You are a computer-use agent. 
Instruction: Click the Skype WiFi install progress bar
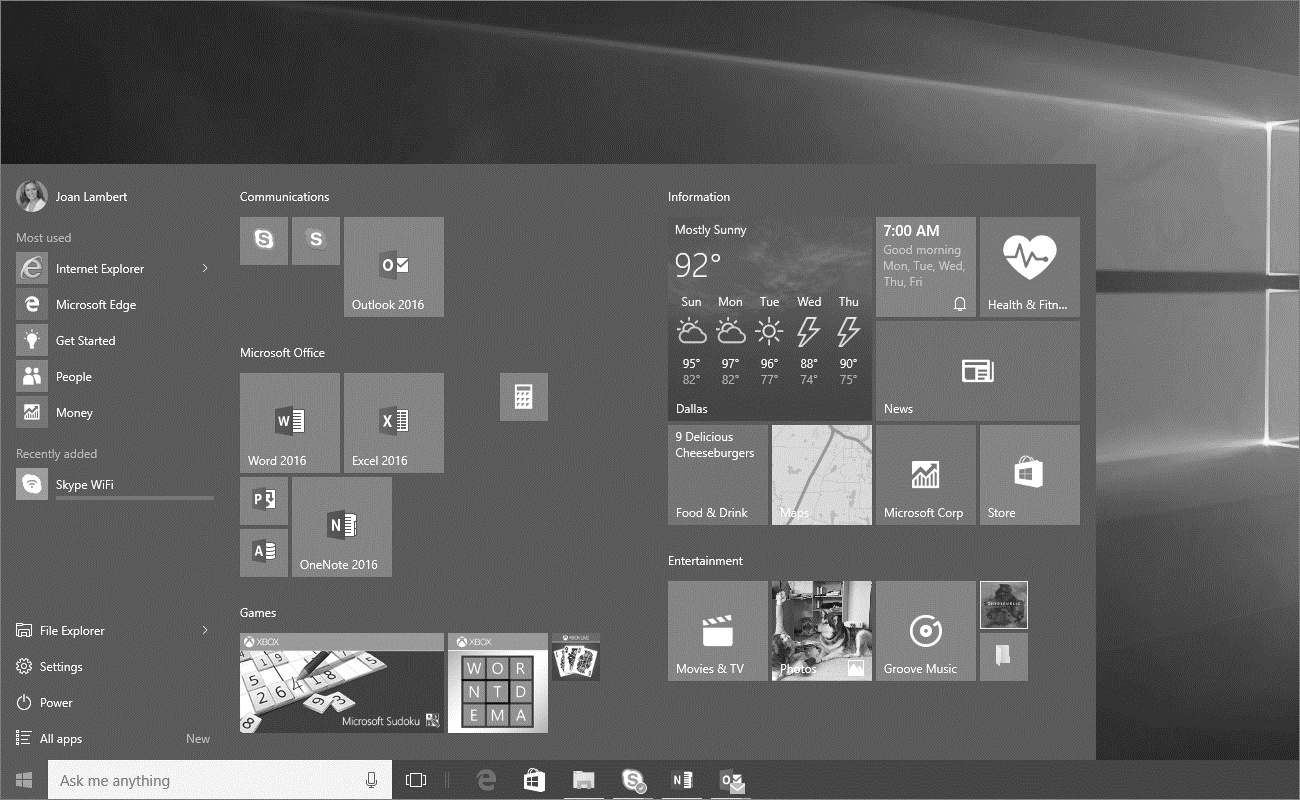[x=135, y=497]
